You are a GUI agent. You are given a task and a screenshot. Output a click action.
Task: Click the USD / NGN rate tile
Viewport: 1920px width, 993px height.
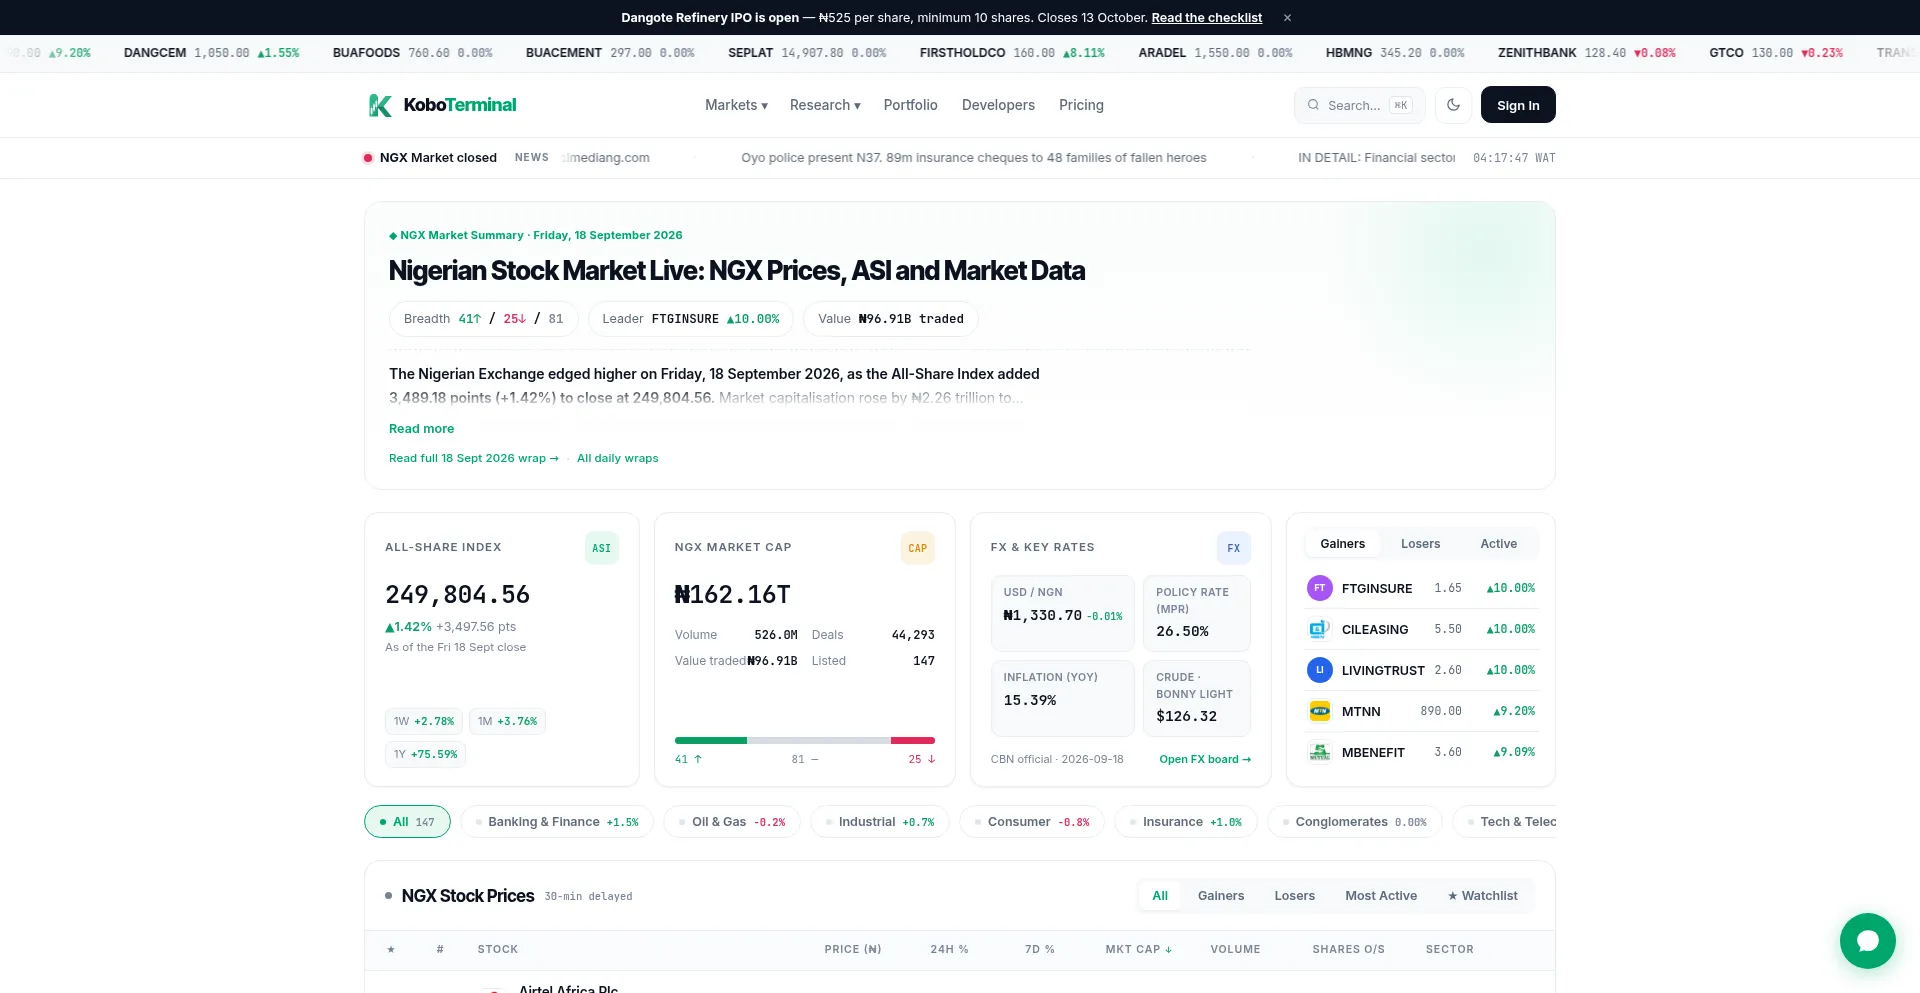pyautogui.click(x=1062, y=613)
